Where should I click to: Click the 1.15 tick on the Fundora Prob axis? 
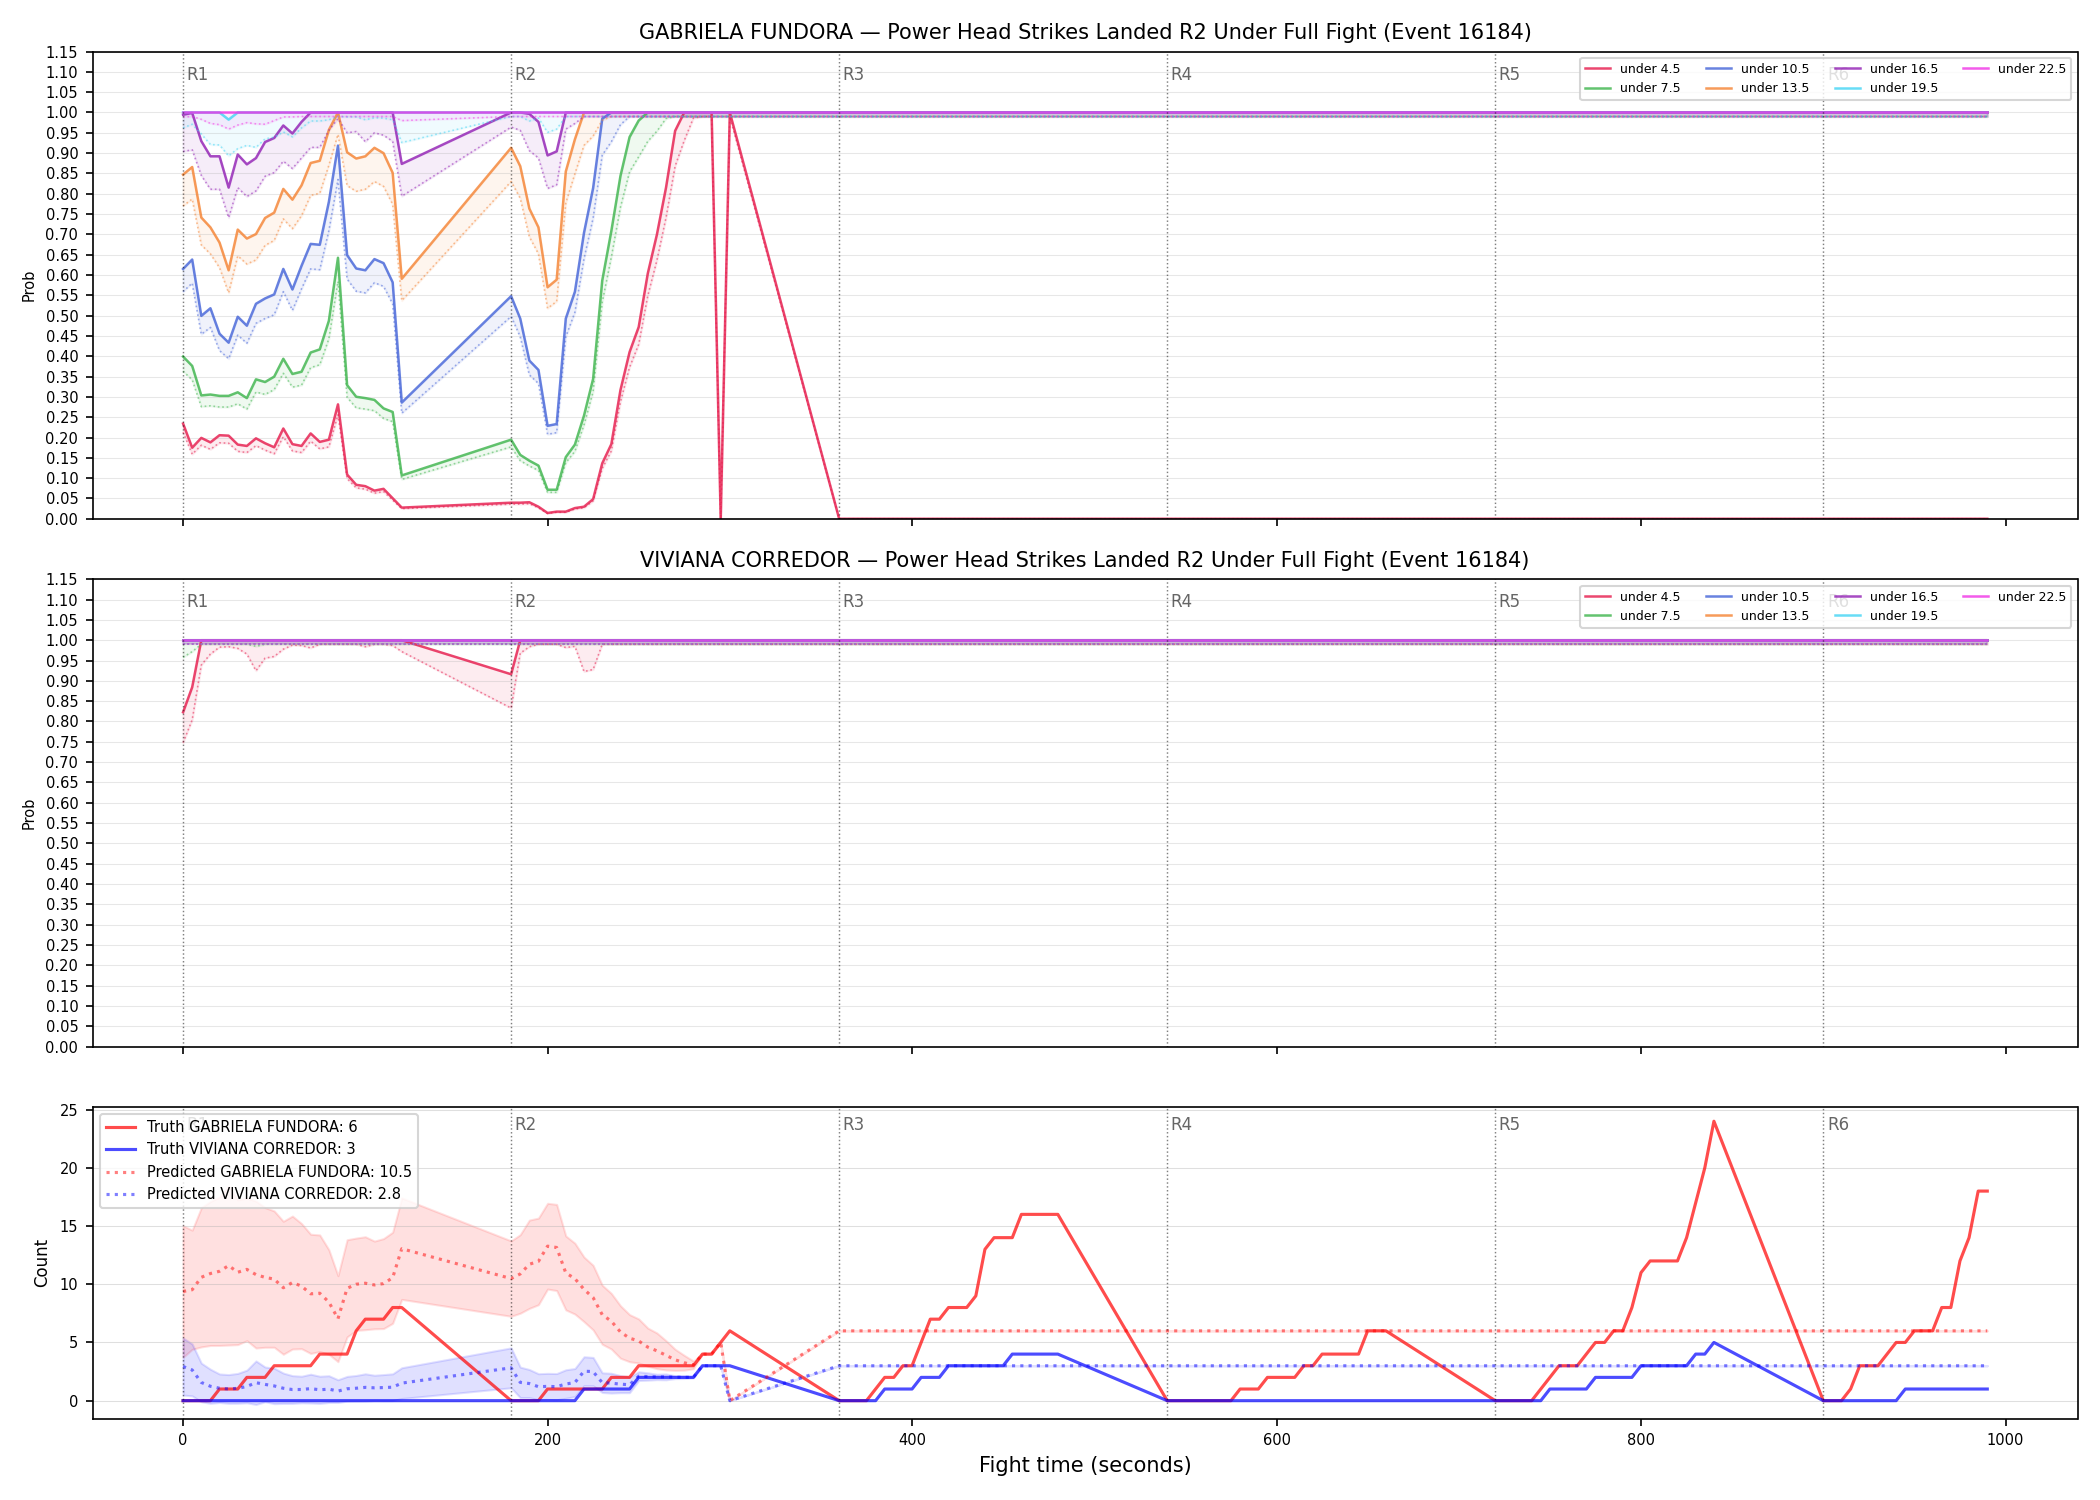64,52
